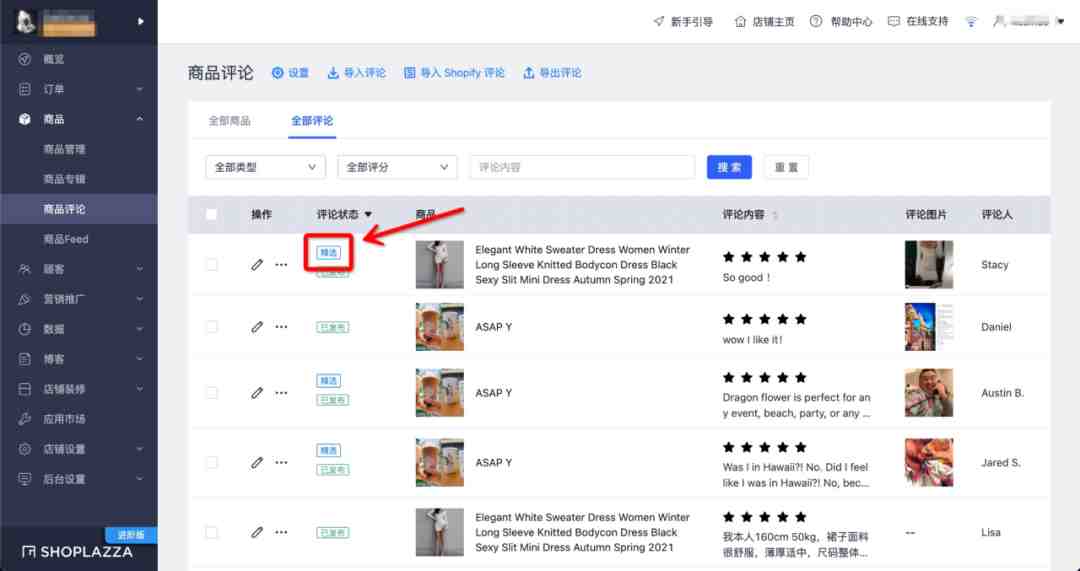Click the 导出评论 upload icon
1080x571 pixels.
[529, 73]
